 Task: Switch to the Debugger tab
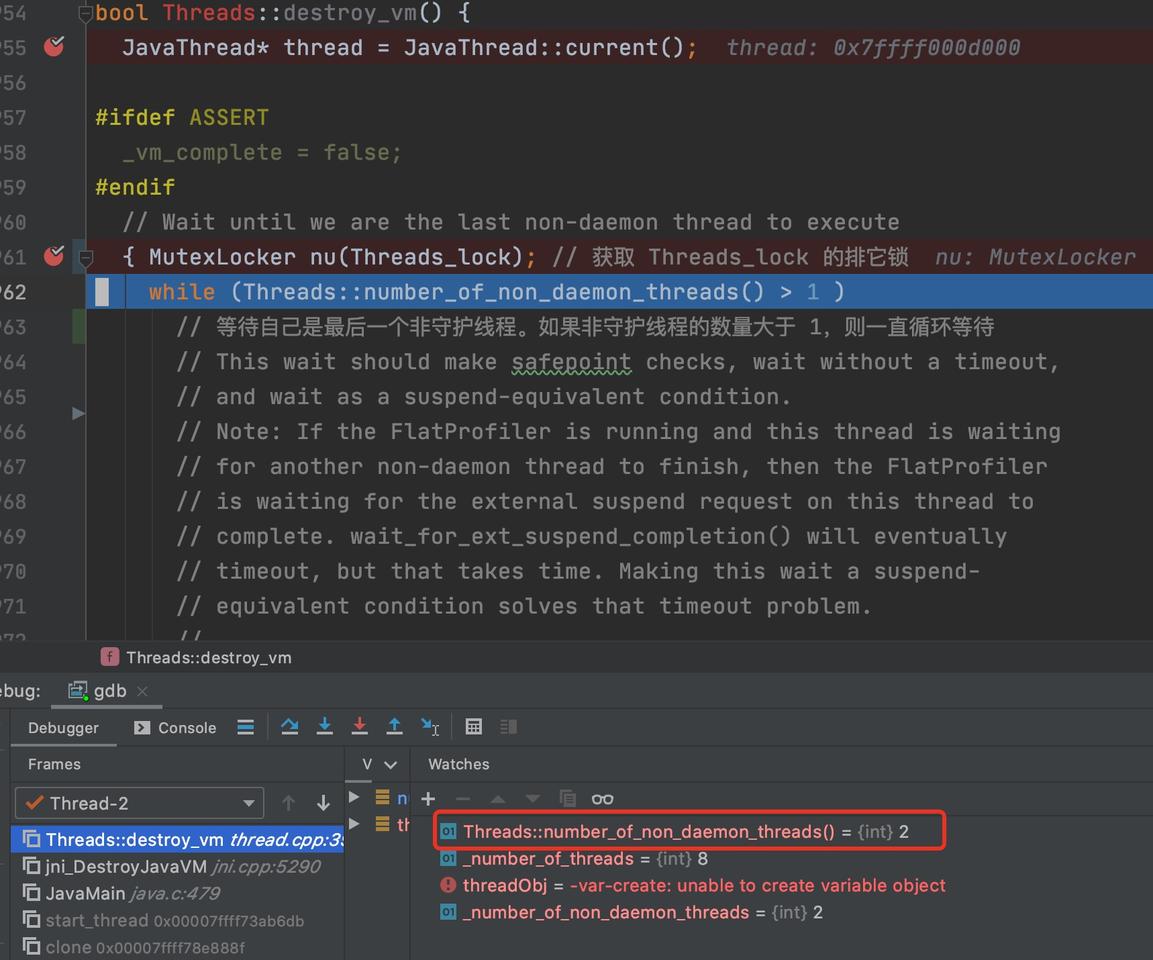63,728
